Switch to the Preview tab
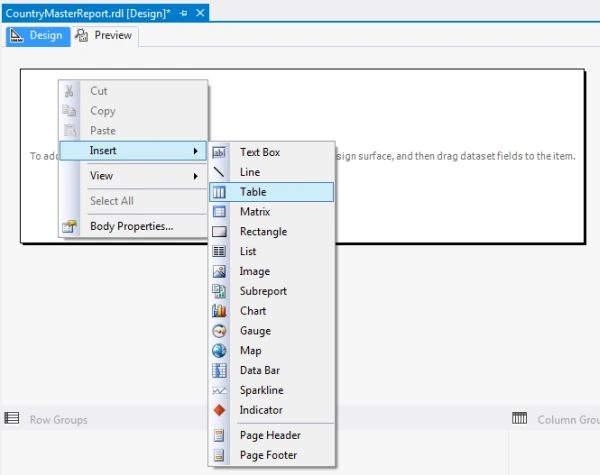 pos(104,36)
